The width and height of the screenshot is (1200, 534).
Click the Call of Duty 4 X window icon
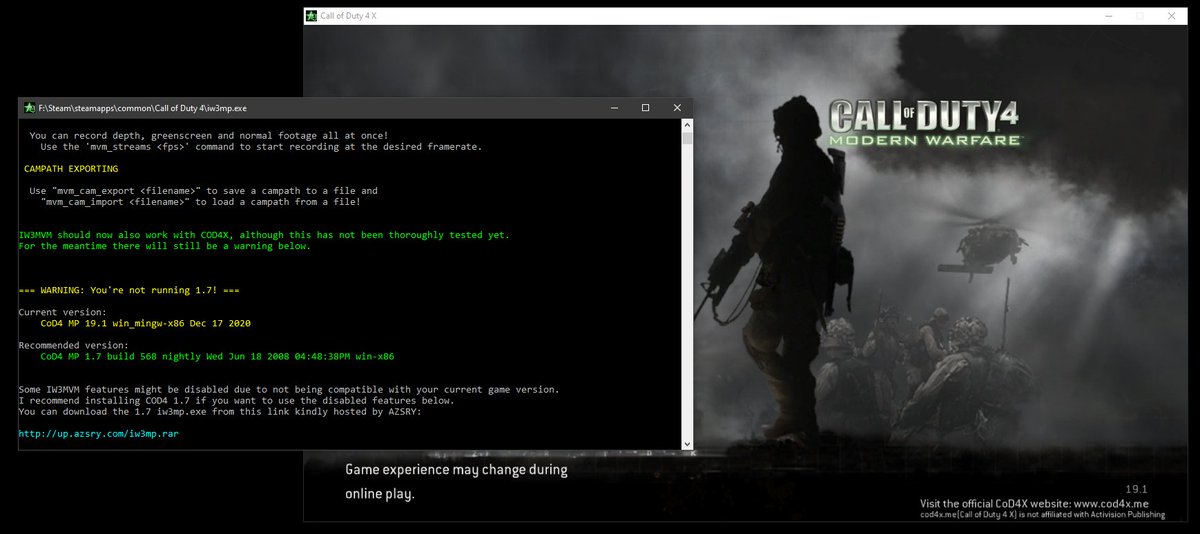[x=312, y=16]
